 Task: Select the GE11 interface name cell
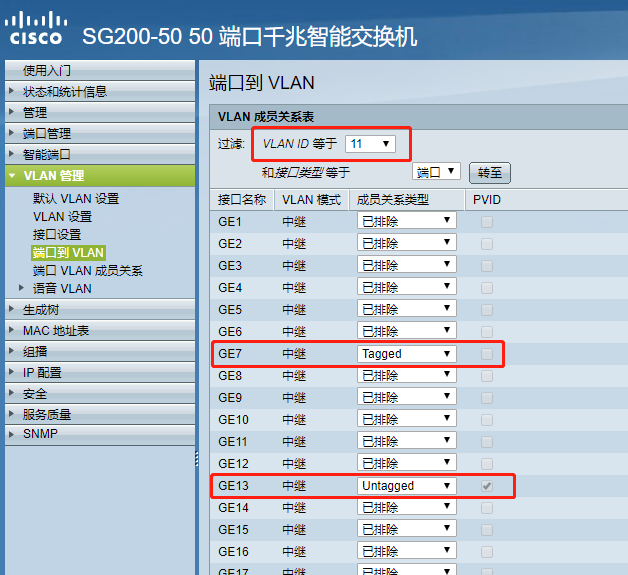coord(233,442)
